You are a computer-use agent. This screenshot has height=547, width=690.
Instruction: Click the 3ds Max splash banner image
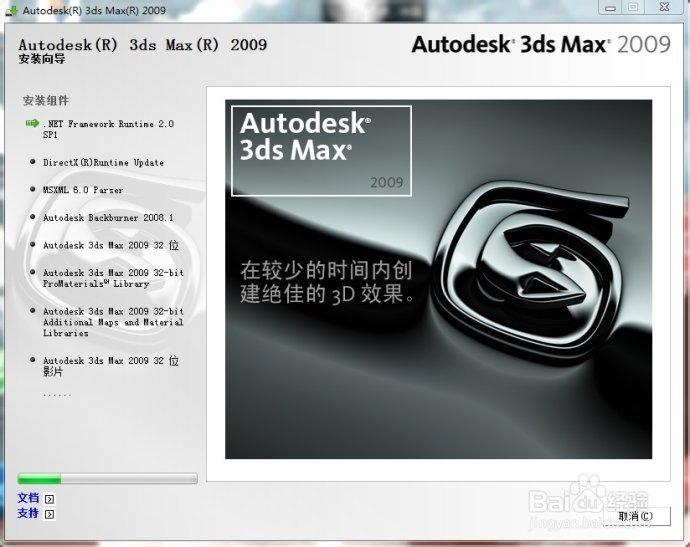point(438,279)
